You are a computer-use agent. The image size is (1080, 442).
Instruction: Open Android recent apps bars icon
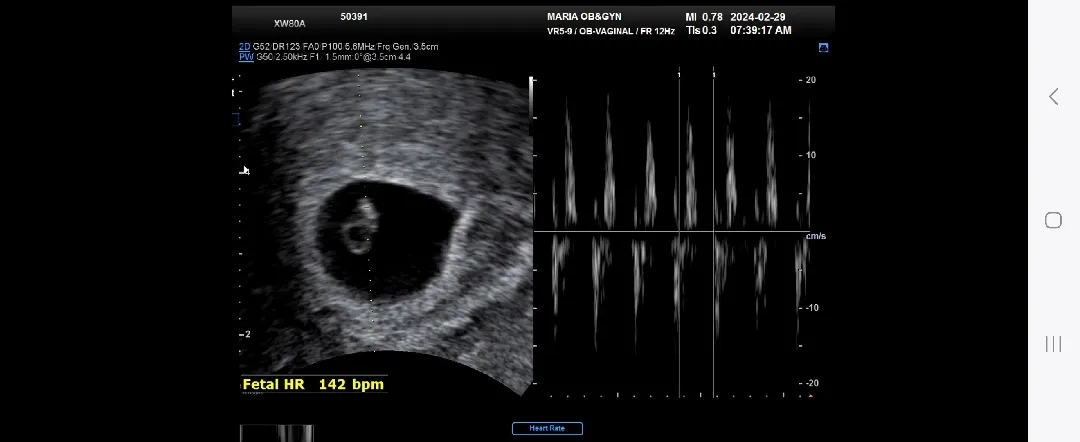click(x=1053, y=344)
